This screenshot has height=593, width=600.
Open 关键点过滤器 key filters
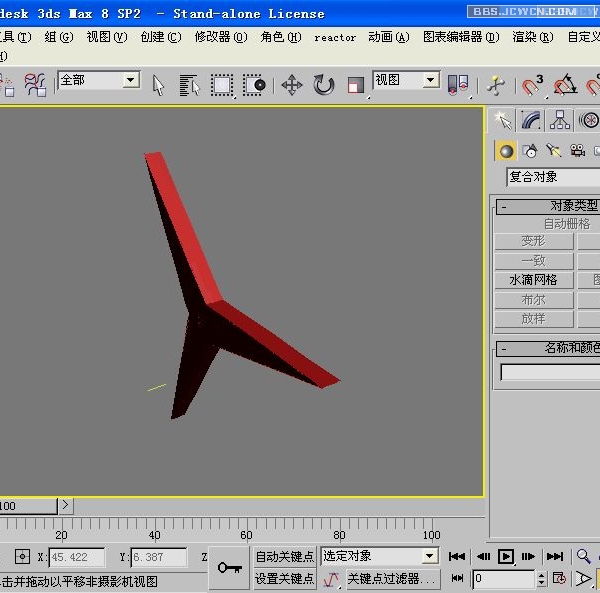(393, 579)
